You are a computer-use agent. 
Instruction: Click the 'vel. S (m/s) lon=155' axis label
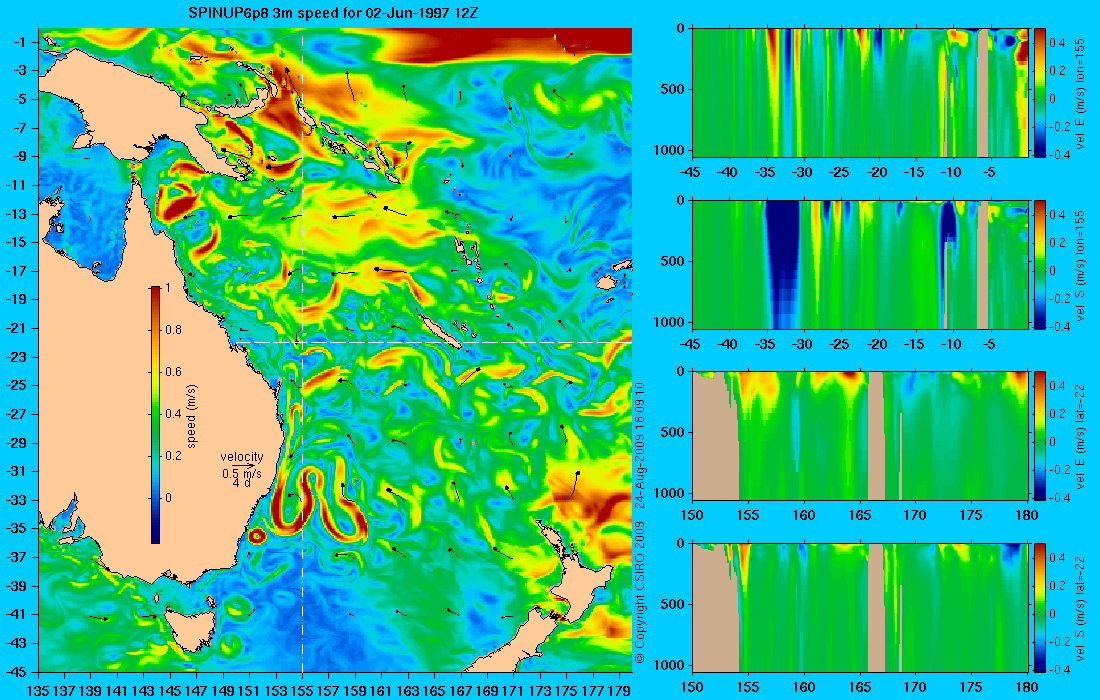1081,265
